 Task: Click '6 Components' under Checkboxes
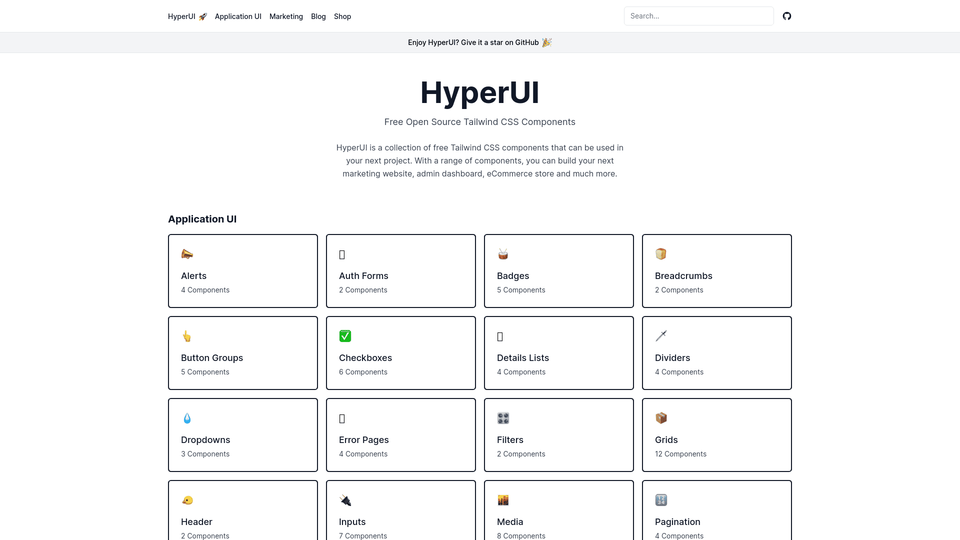[x=363, y=372]
